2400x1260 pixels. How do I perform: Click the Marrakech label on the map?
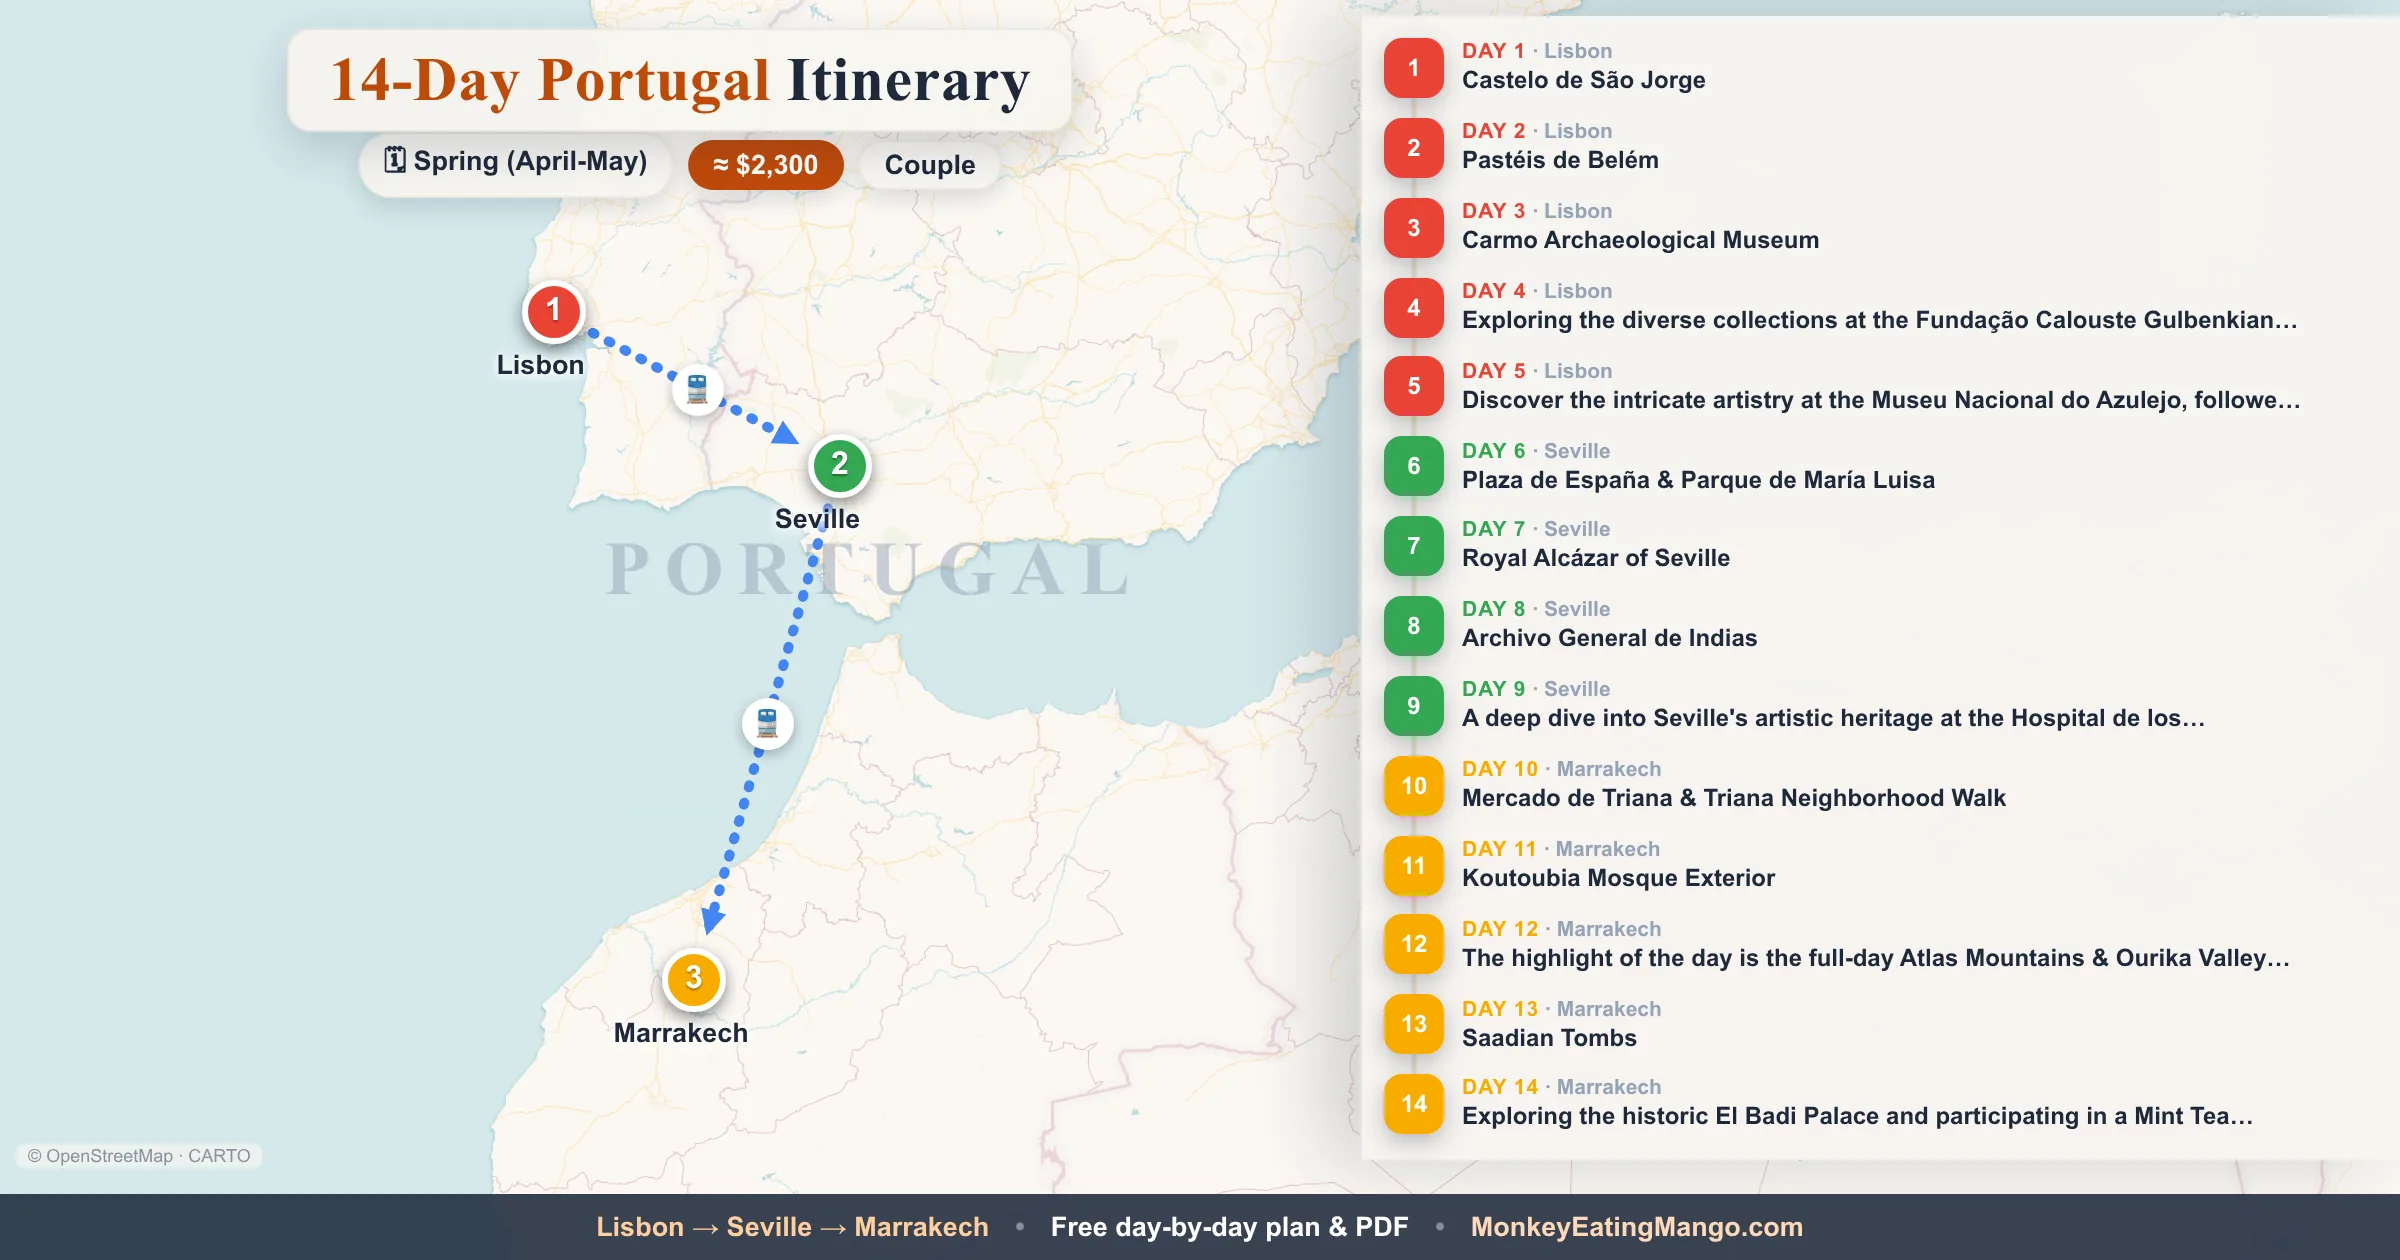[680, 1033]
